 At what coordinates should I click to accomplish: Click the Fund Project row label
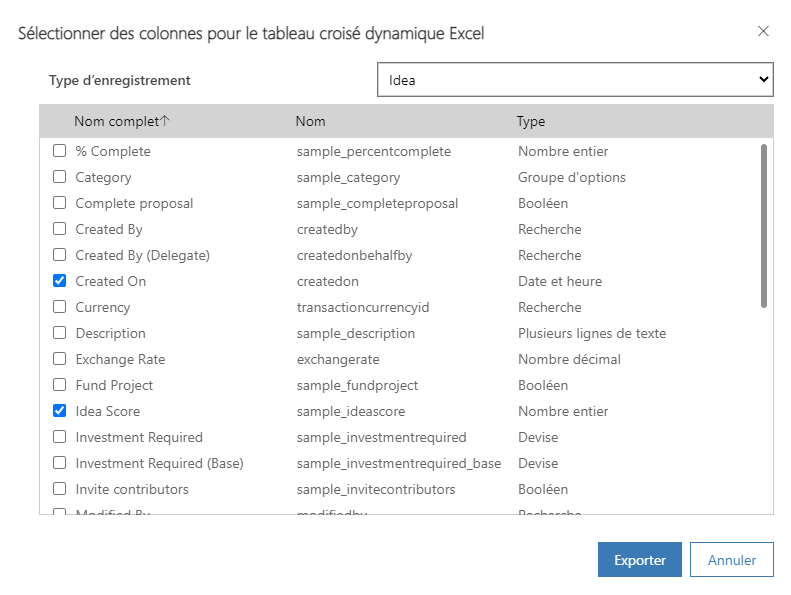click(114, 386)
